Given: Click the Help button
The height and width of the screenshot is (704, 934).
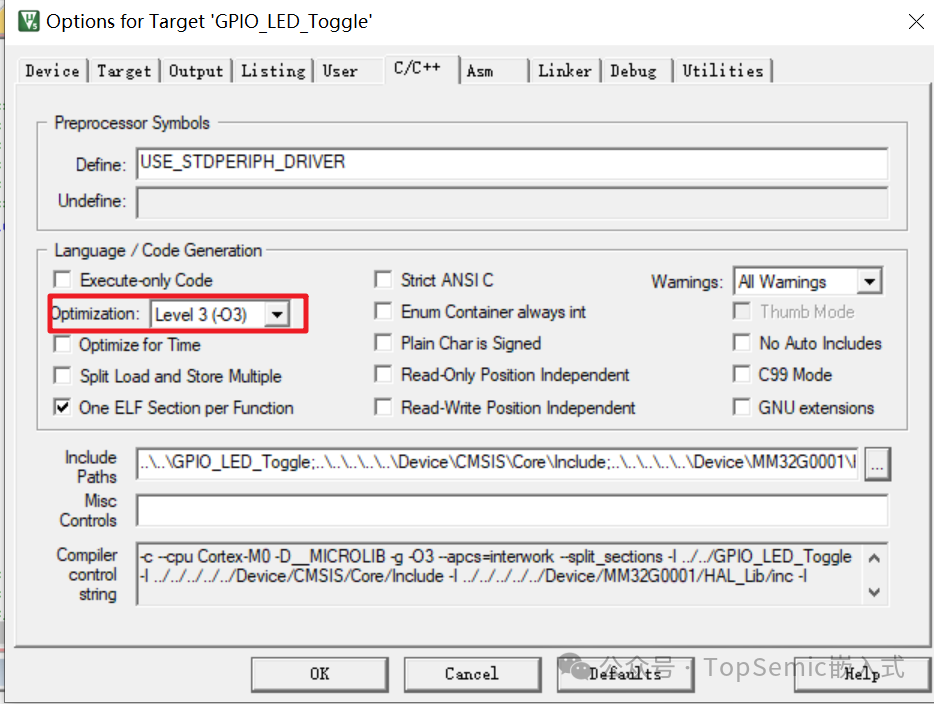Looking at the screenshot, I should 862,674.
